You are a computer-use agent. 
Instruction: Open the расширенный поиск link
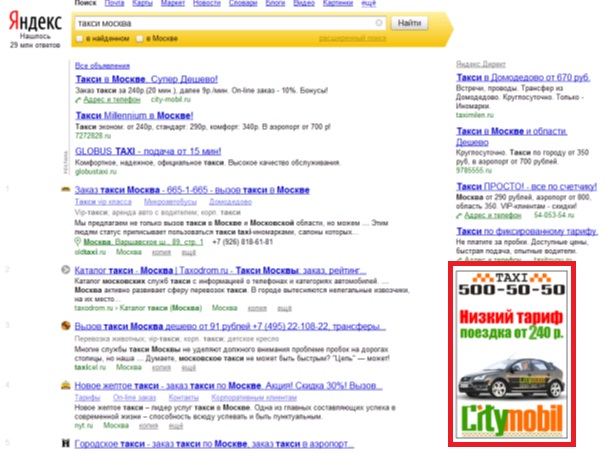point(352,38)
